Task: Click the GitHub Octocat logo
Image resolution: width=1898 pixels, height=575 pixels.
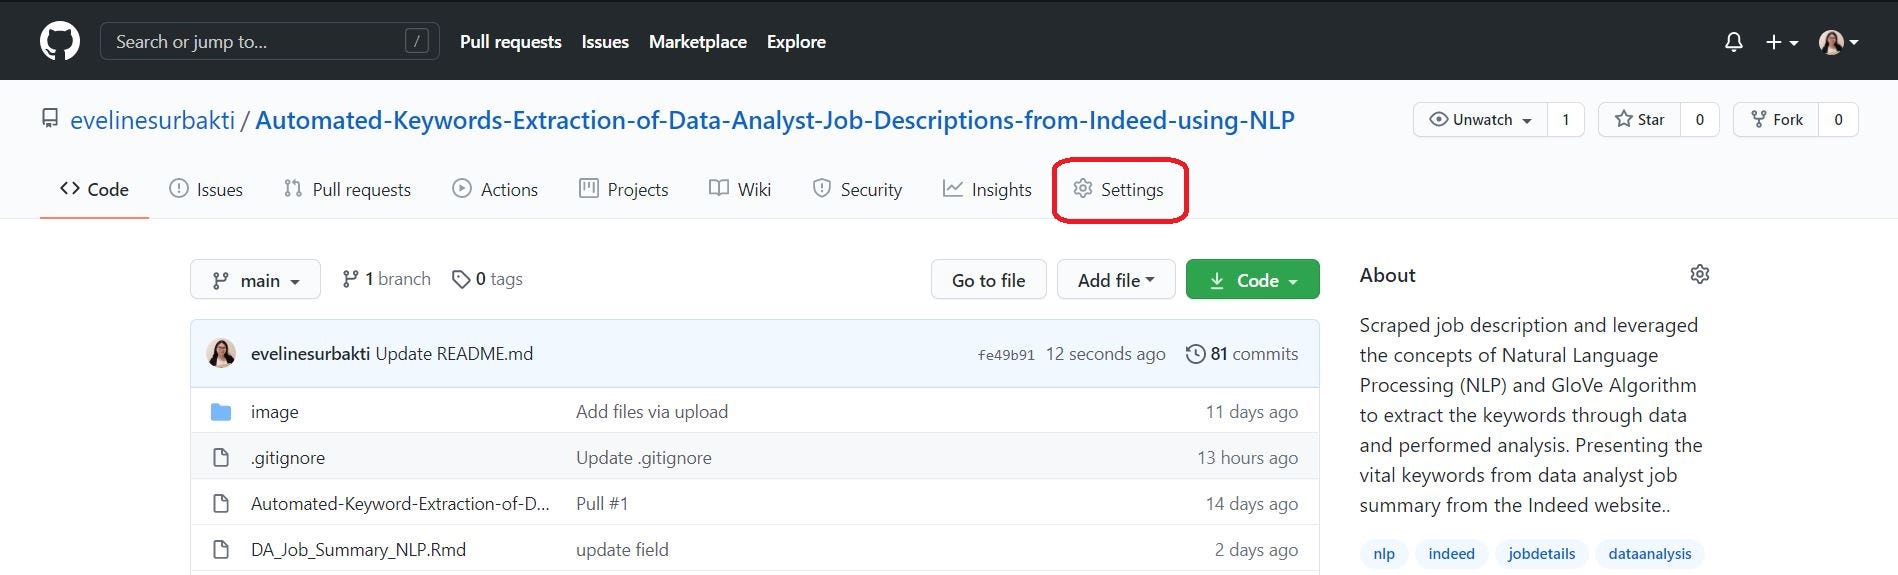Action: 60,41
